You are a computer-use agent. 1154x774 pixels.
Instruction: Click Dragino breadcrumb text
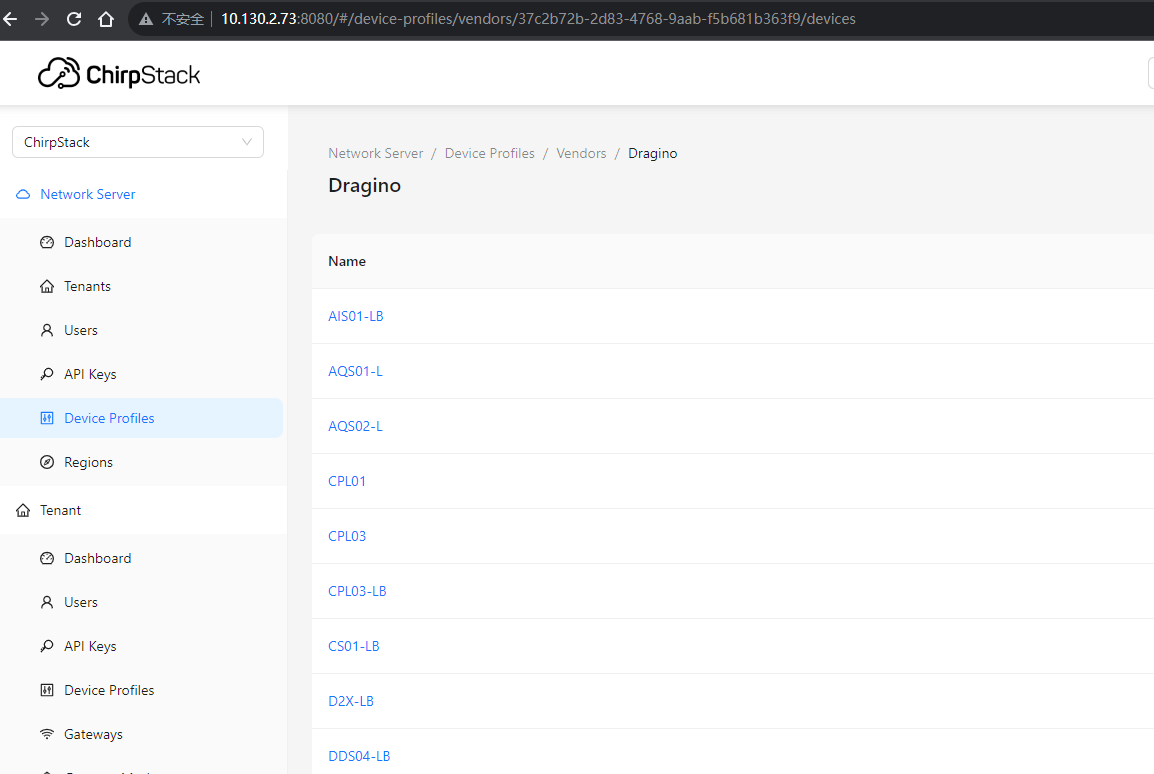(652, 153)
